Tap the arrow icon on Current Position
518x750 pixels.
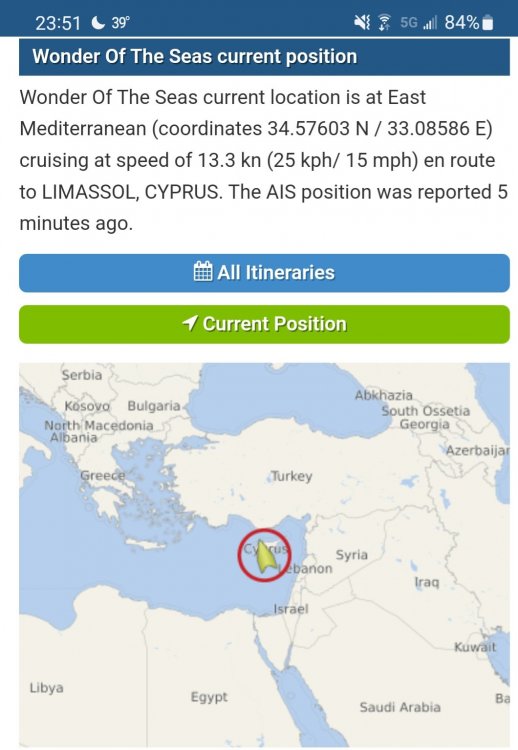click(190, 323)
